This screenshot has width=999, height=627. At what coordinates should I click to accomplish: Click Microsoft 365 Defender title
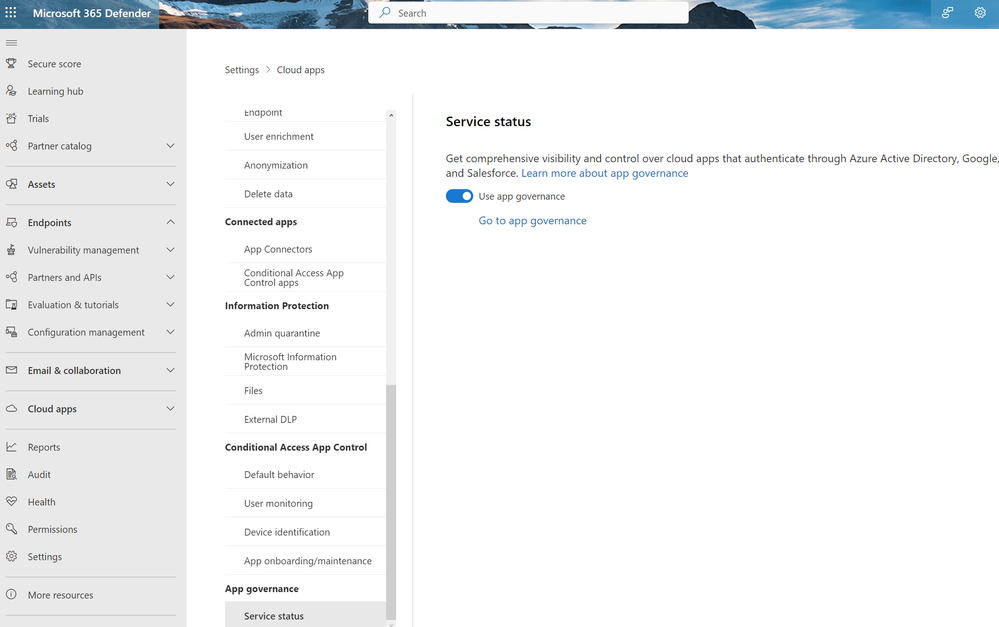pos(92,13)
